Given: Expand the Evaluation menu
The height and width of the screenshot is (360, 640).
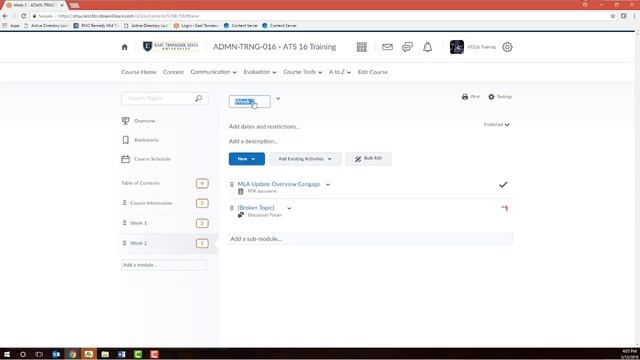Looking at the screenshot, I should [x=260, y=72].
